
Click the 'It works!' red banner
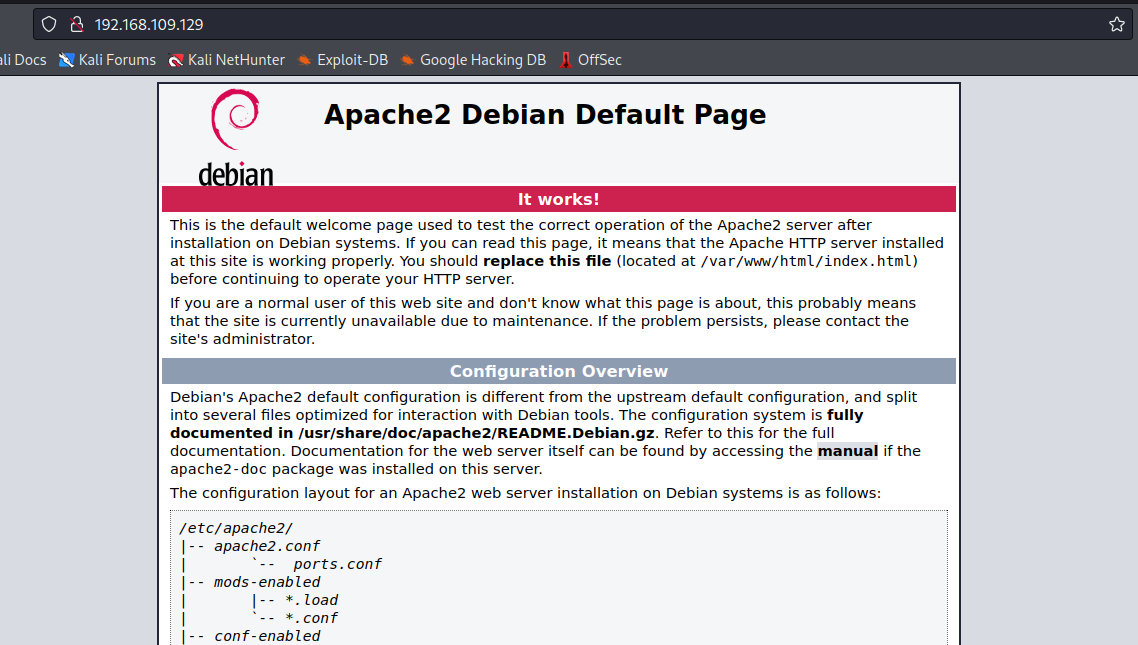pyautogui.click(x=559, y=199)
